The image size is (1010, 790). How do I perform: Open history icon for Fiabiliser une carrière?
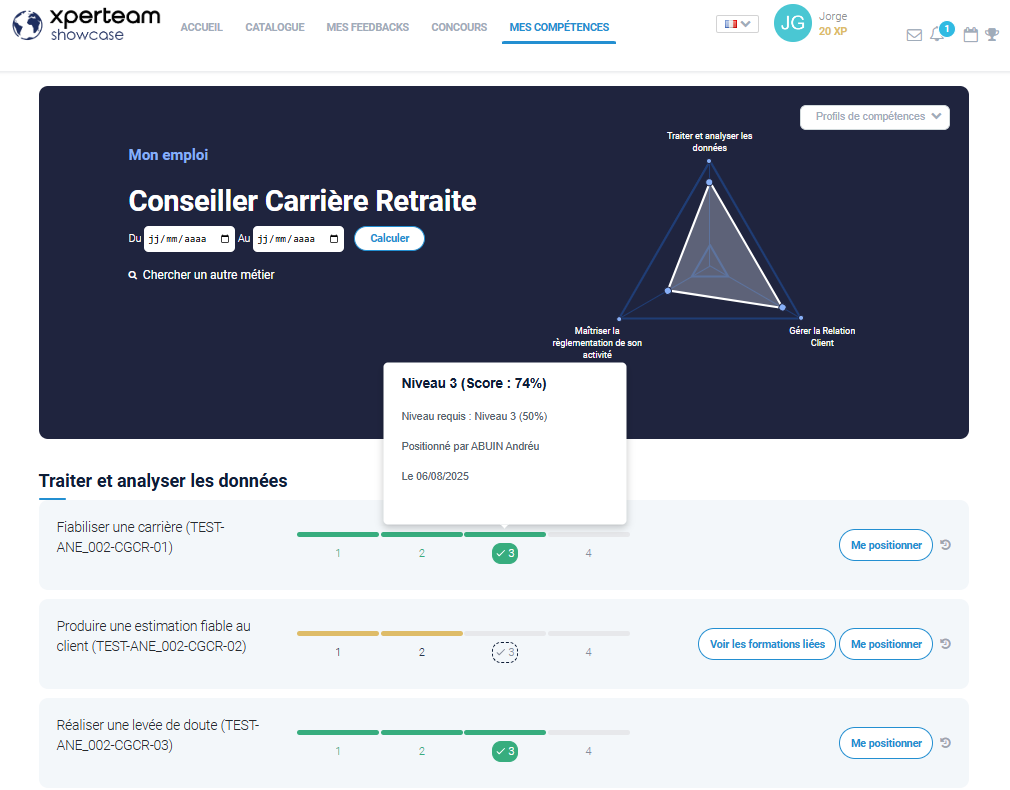946,545
